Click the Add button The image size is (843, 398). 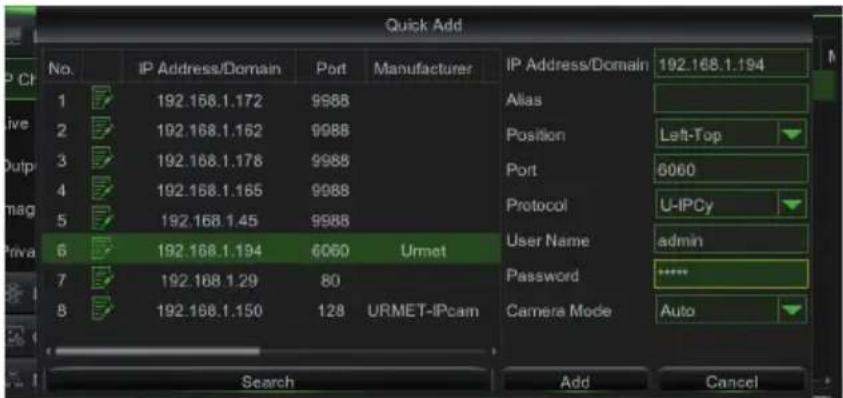coord(575,382)
